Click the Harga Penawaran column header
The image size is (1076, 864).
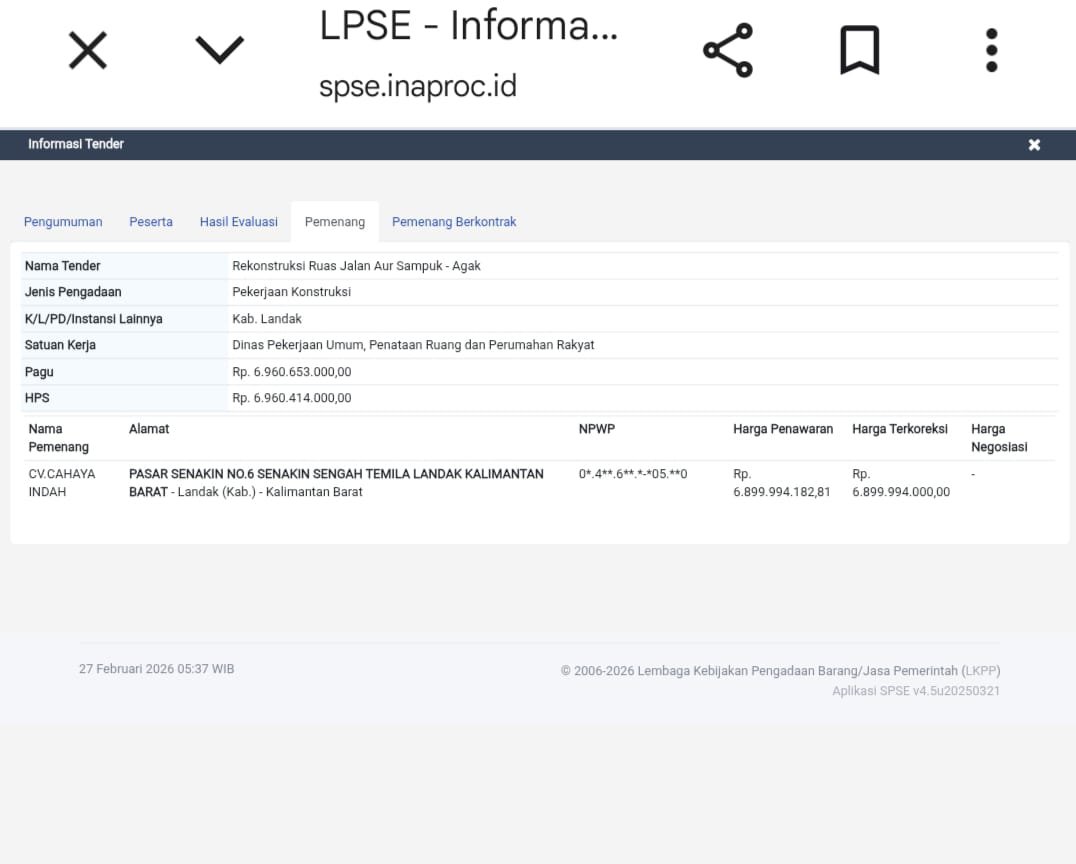(783, 429)
